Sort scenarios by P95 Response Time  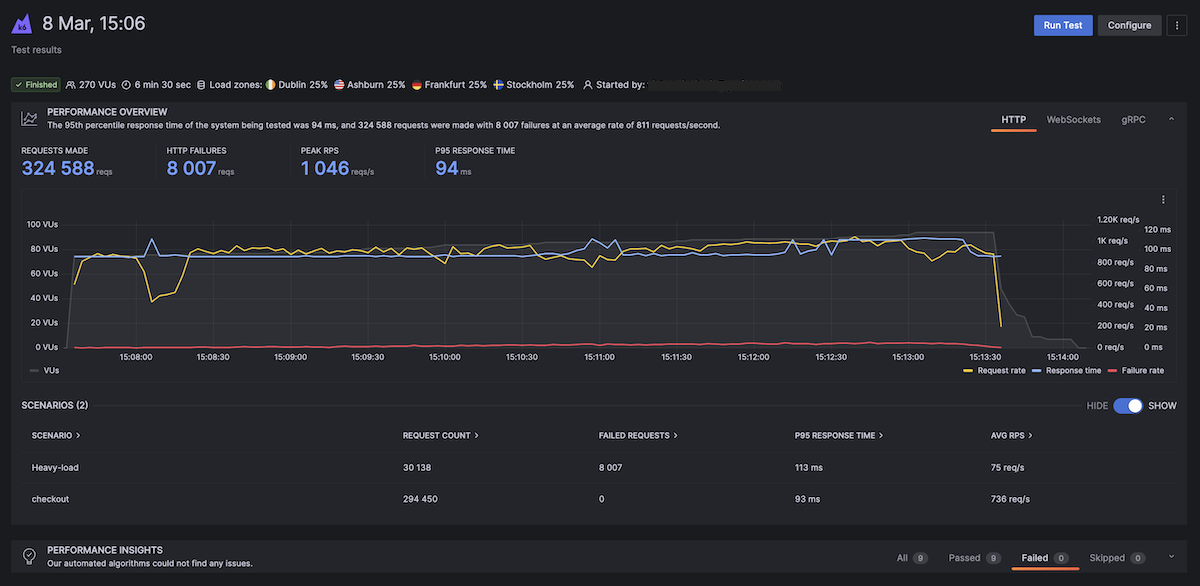pyautogui.click(x=836, y=435)
